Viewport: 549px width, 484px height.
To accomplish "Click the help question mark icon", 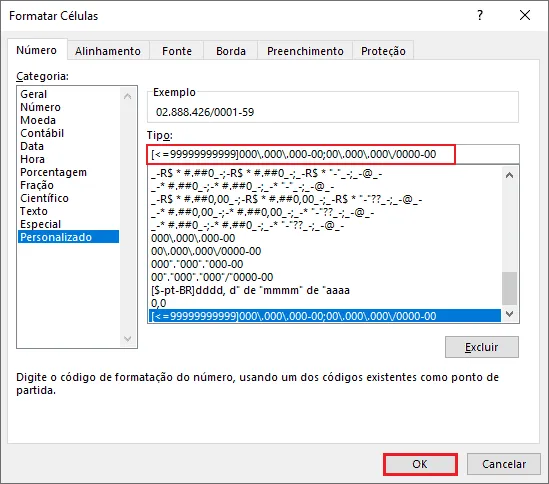I will [x=480, y=15].
